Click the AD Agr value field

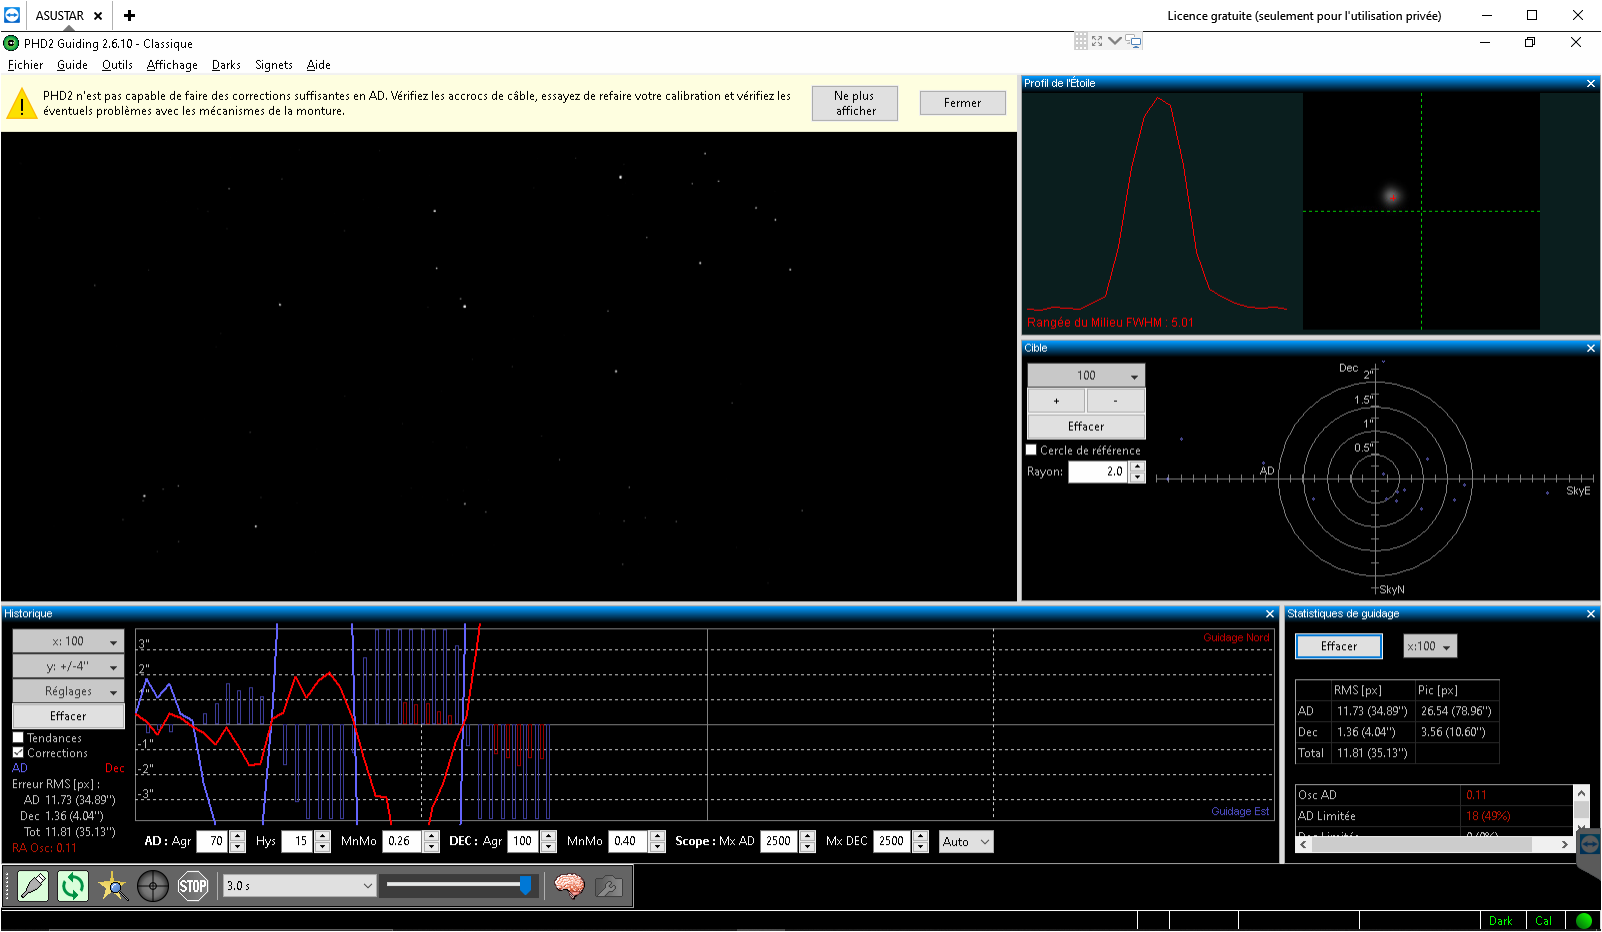(x=213, y=842)
